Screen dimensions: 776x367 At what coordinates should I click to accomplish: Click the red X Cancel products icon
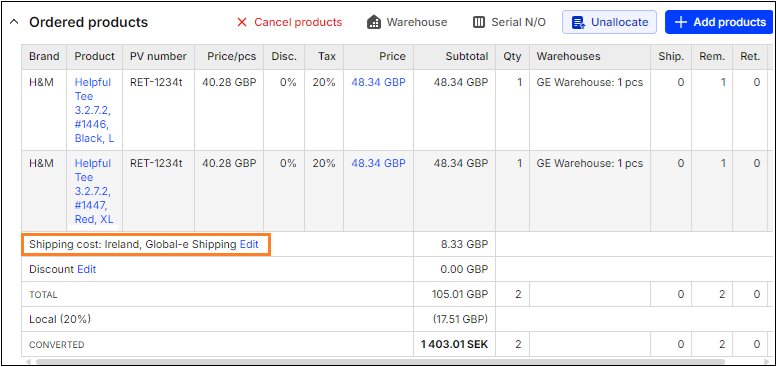point(242,22)
